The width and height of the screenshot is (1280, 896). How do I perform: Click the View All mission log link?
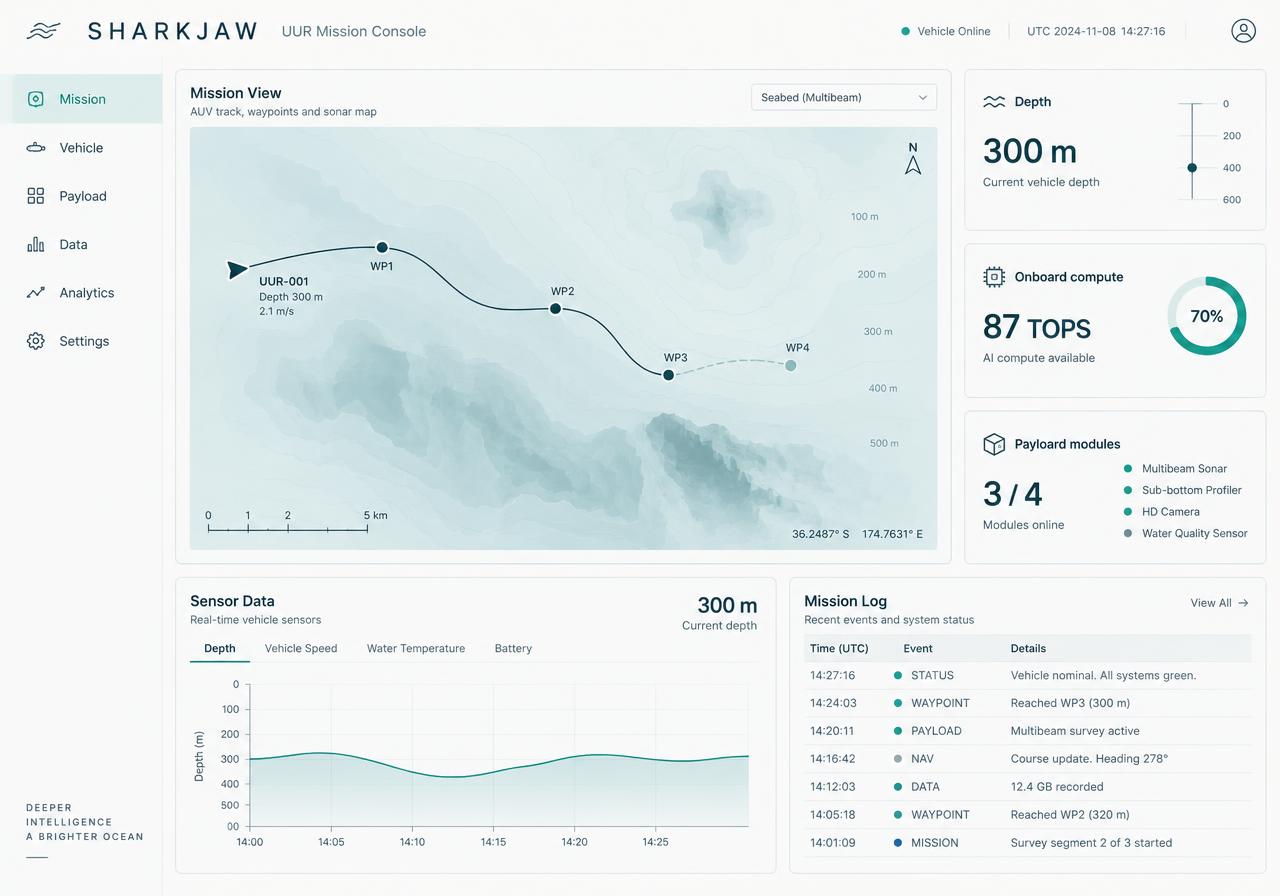point(1219,603)
